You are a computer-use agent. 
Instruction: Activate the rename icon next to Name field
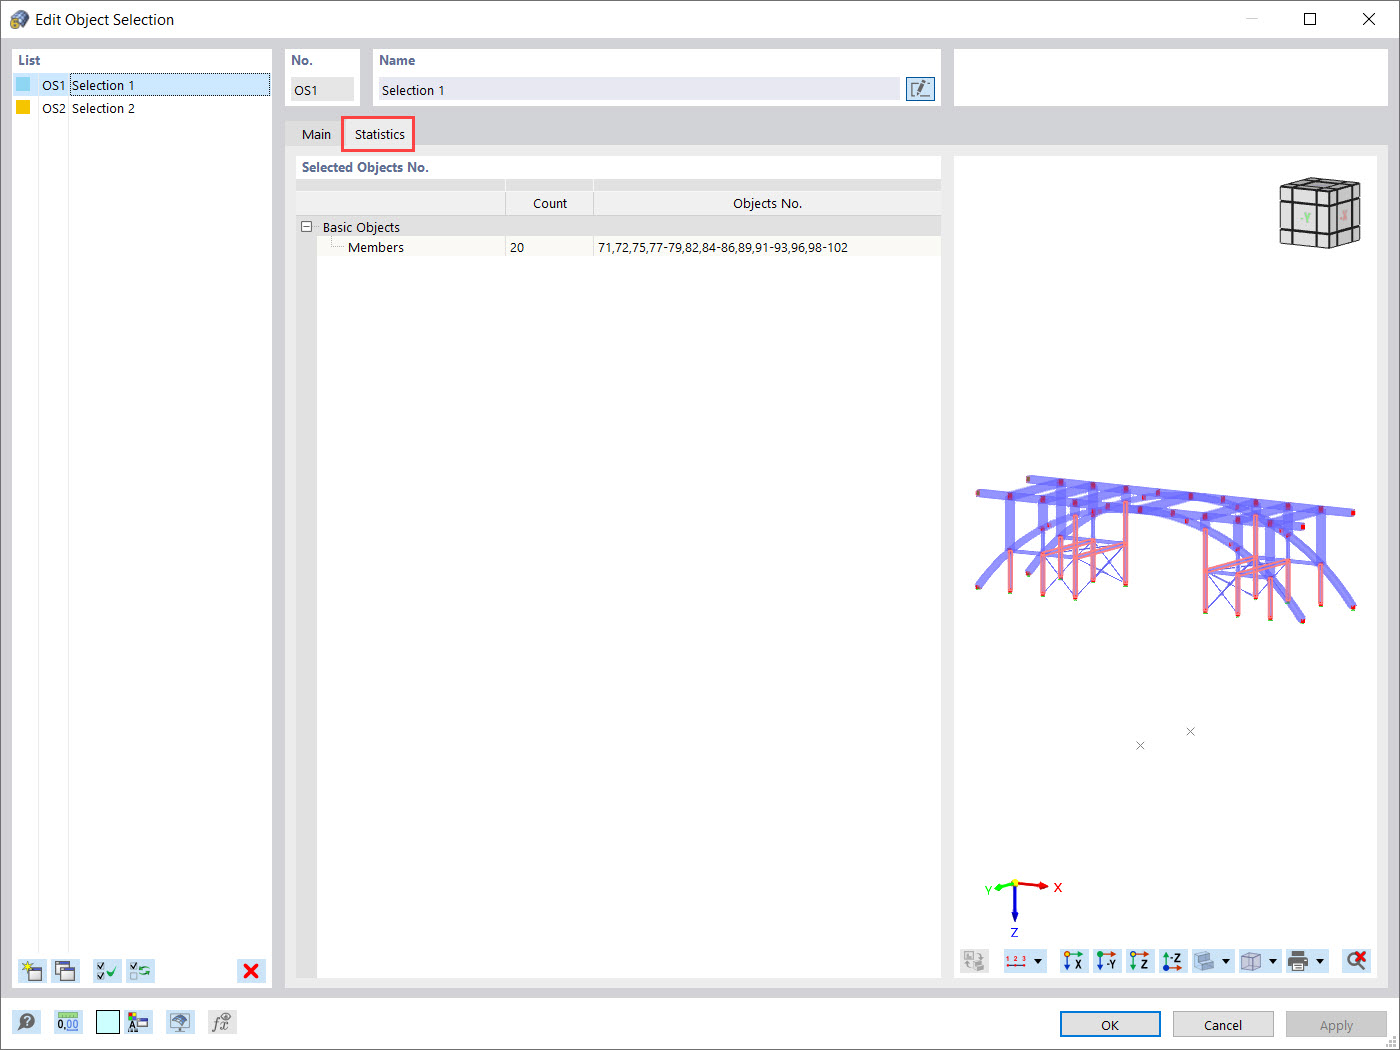919,88
